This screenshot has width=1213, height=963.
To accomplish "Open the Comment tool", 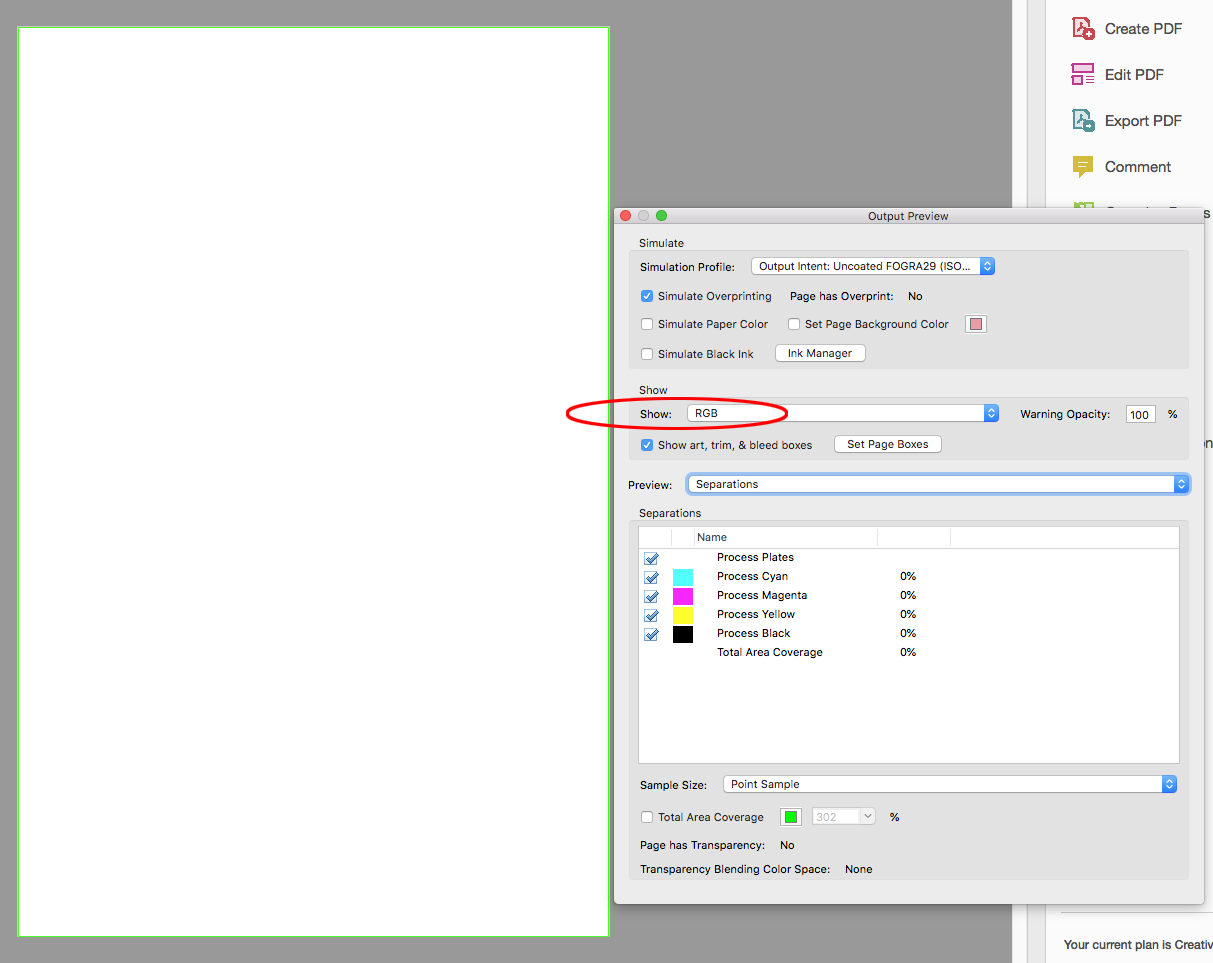I will click(x=1136, y=166).
